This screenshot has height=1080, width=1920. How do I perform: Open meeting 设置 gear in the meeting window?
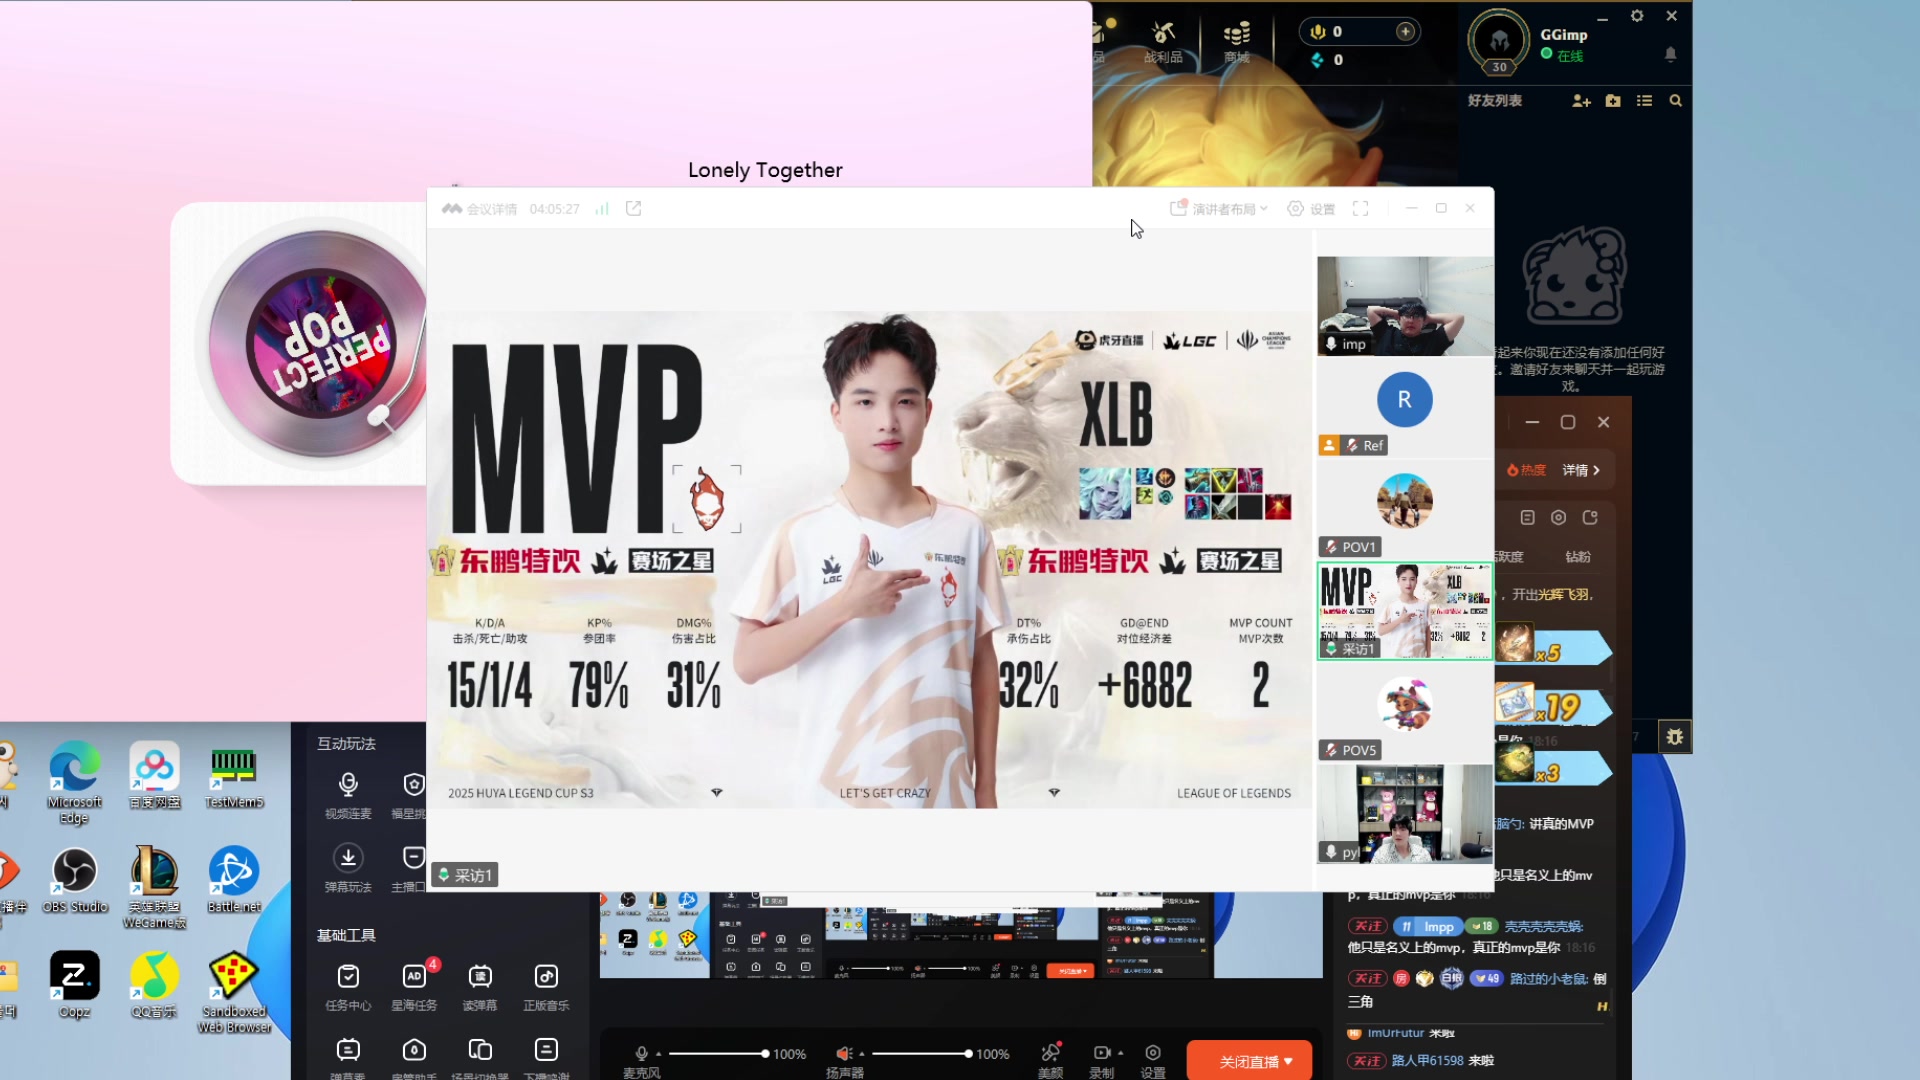[x=1311, y=209]
